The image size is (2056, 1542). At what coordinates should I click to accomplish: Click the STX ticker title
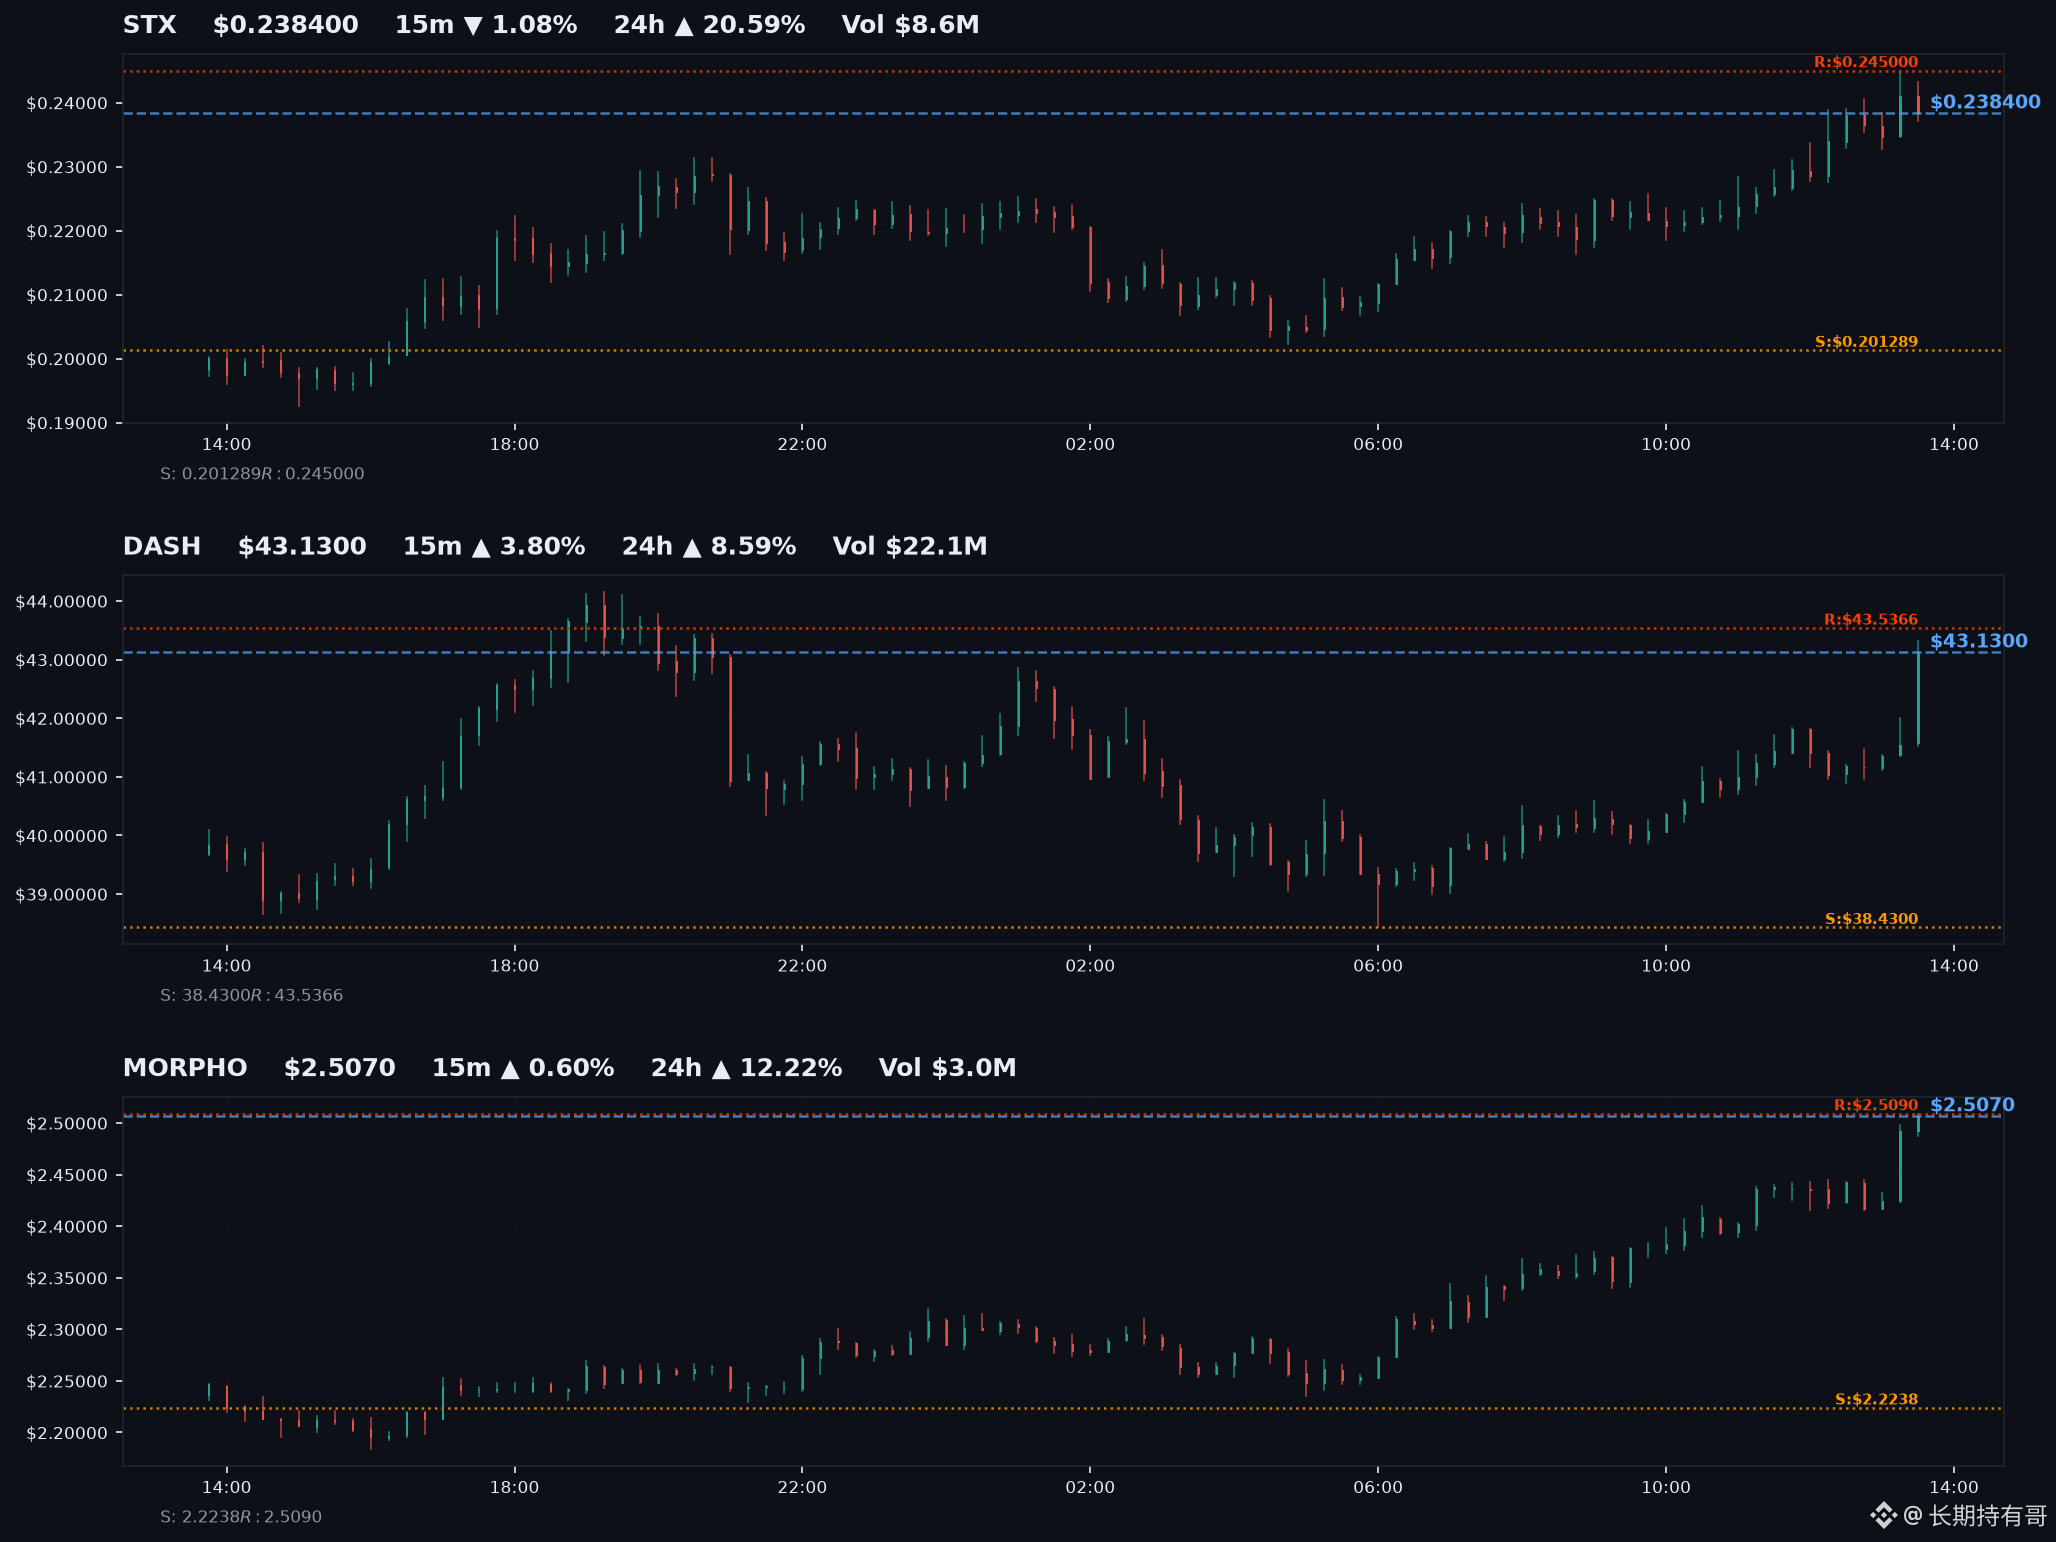149,25
